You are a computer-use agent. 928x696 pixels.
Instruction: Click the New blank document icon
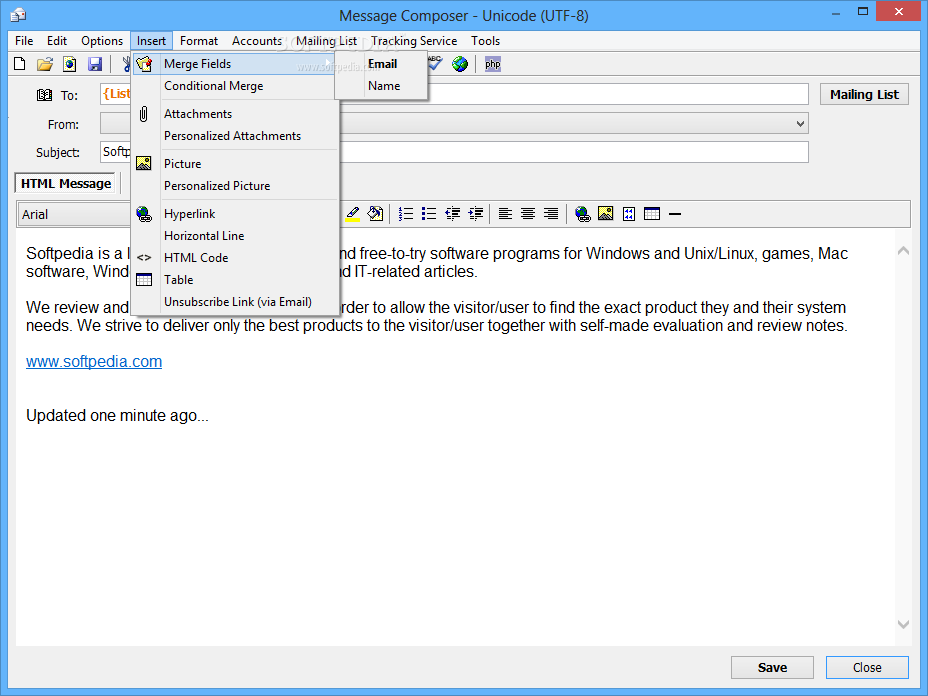[x=20, y=64]
